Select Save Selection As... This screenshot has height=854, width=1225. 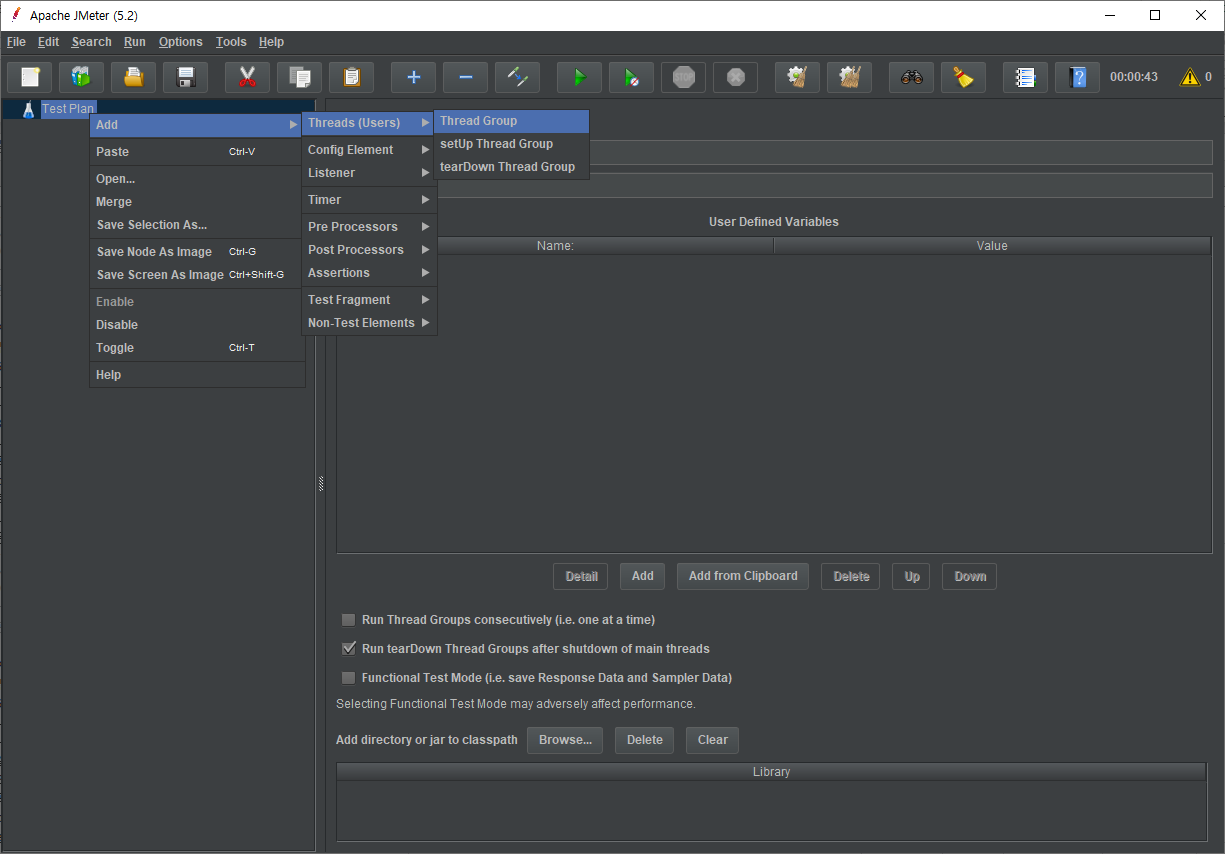point(197,225)
